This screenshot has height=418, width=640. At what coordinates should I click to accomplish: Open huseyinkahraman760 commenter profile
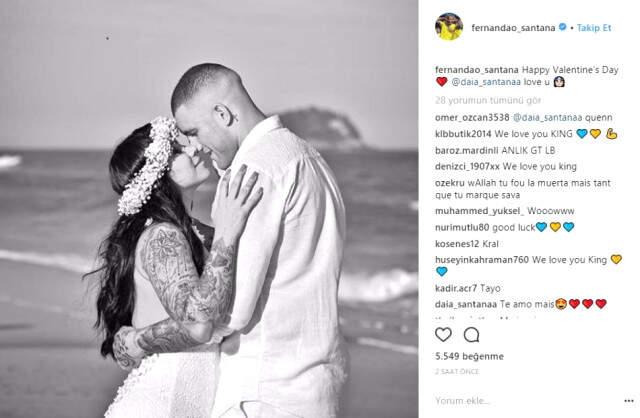click(482, 260)
